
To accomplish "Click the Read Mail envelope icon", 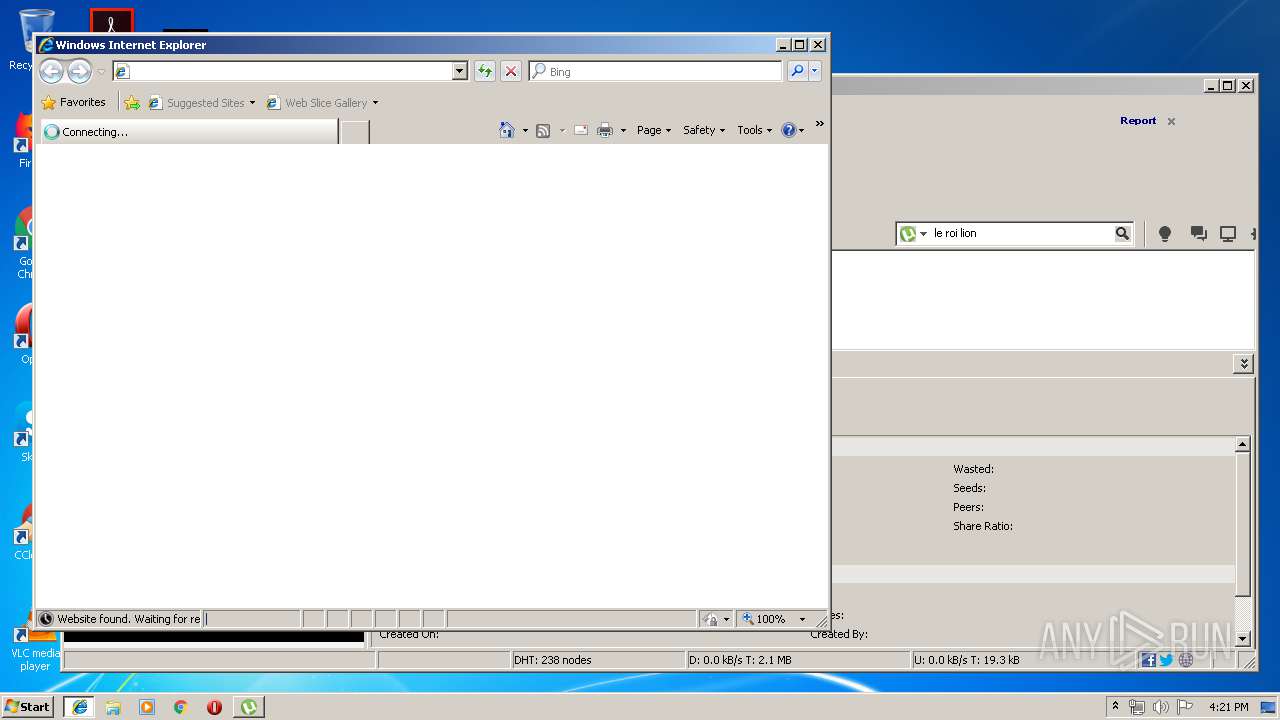I will pyautogui.click(x=581, y=130).
